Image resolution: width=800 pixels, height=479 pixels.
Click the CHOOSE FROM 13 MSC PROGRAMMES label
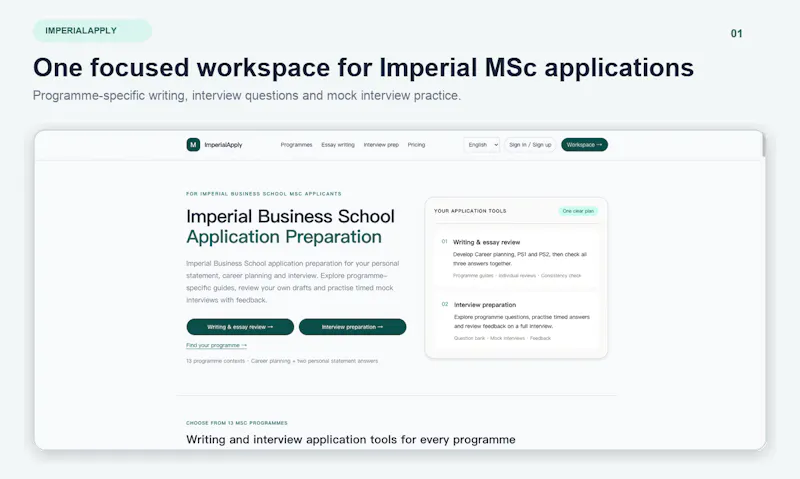[237, 423]
